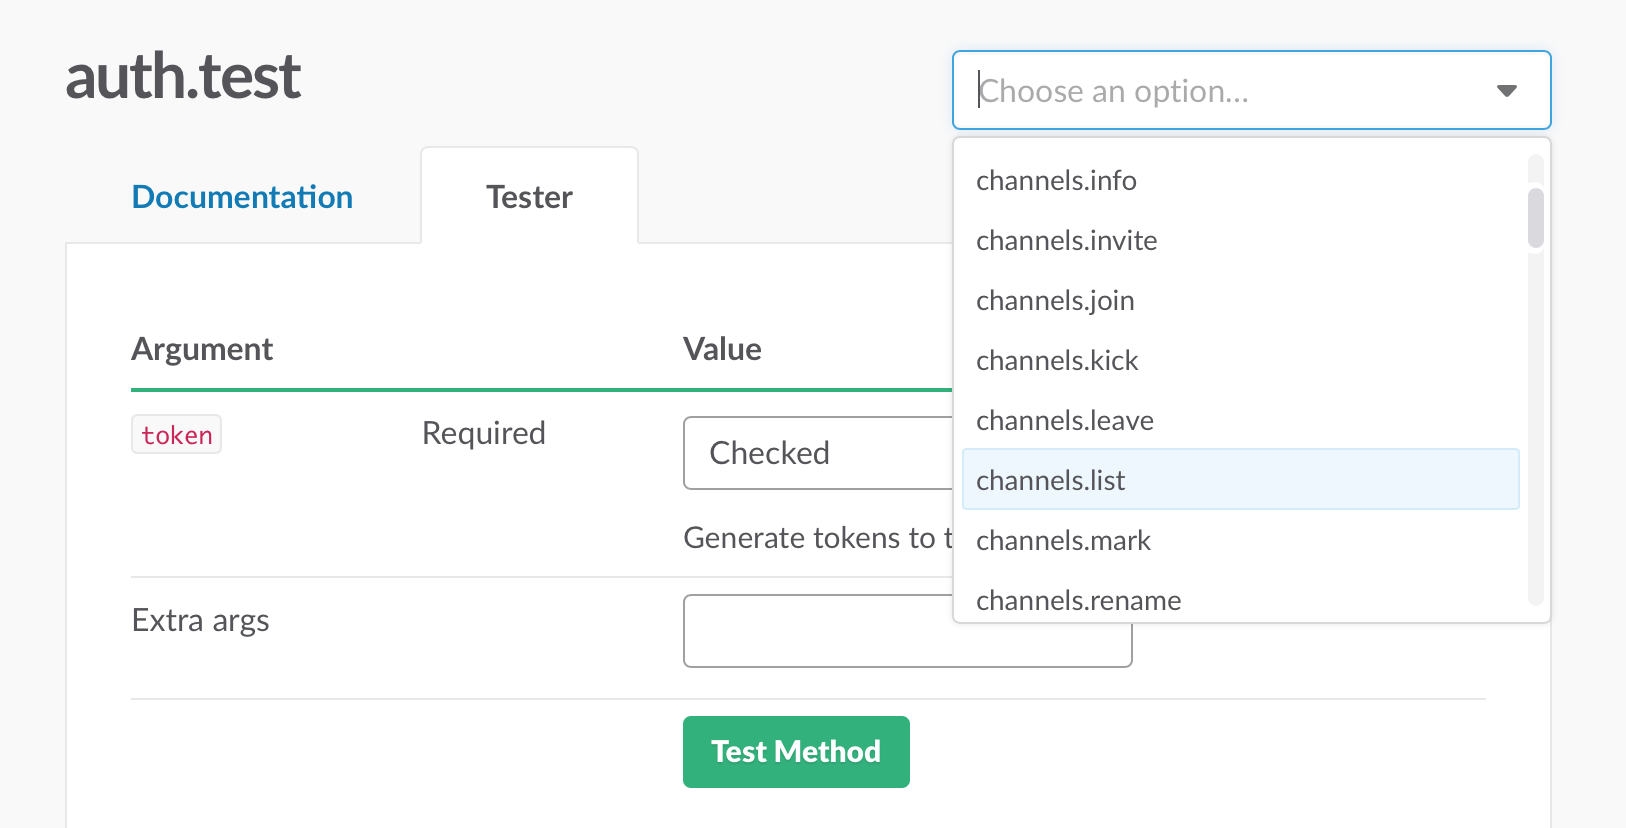The image size is (1626, 828).
Task: Click the auth.test page heading
Action: 183,77
